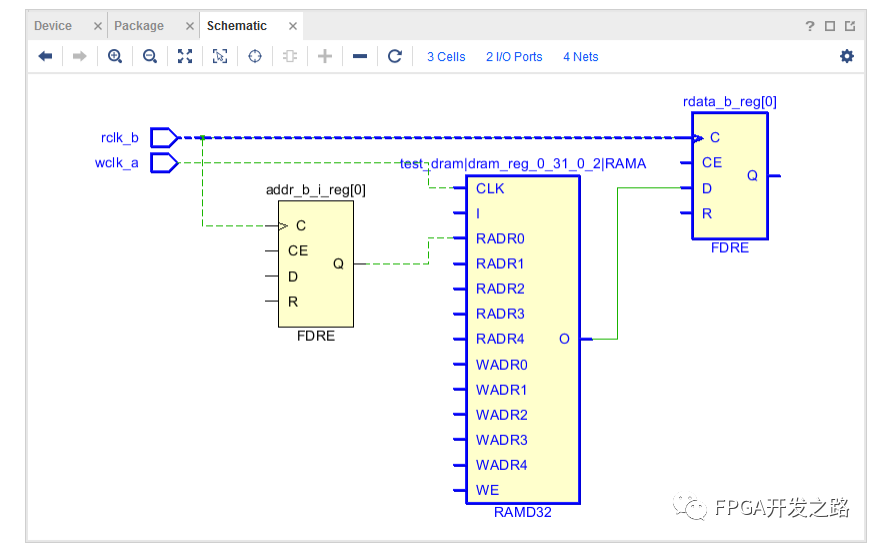Open the 2 I/O Ports link
Viewport: 878px width, 546px height.
coord(514,57)
